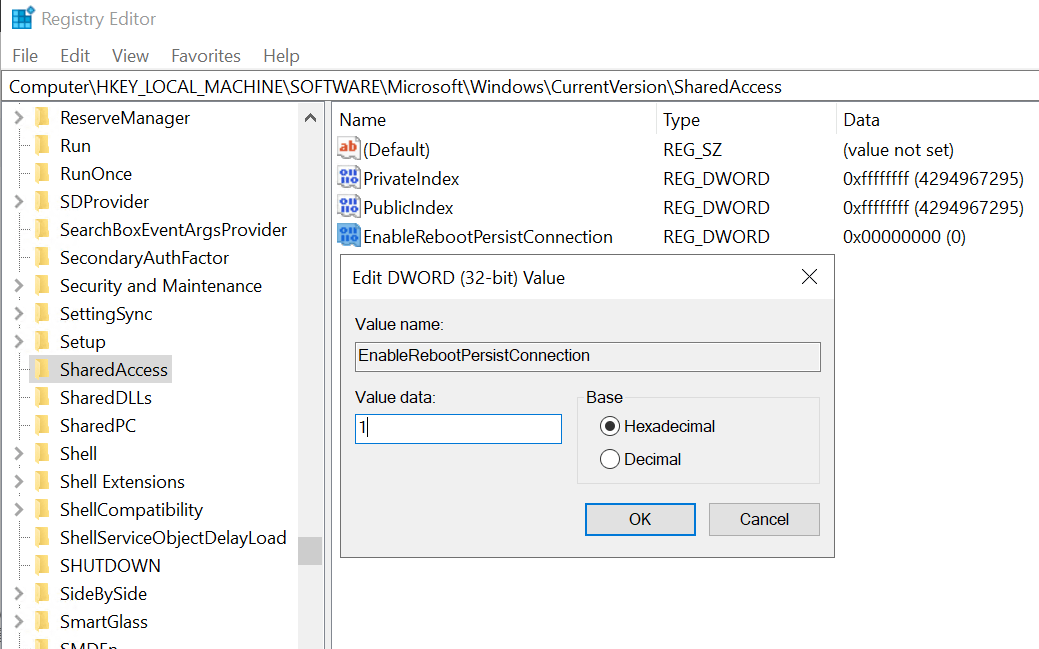Click the Data column header
The width and height of the screenshot is (1039, 649).
coord(938,119)
